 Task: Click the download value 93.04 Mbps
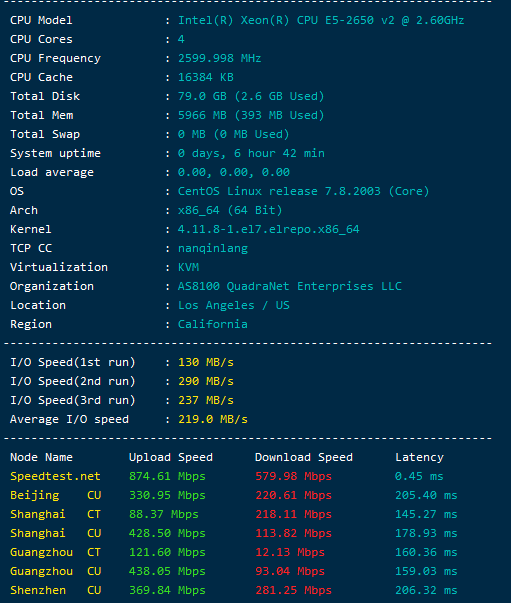[x=290, y=571]
